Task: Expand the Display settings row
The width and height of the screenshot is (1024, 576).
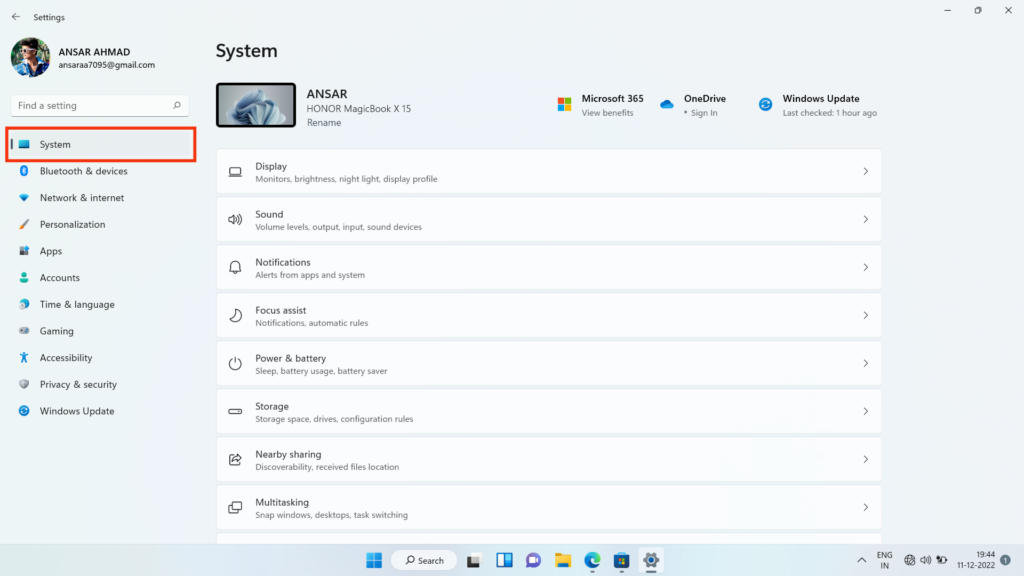Action: [x=549, y=172]
